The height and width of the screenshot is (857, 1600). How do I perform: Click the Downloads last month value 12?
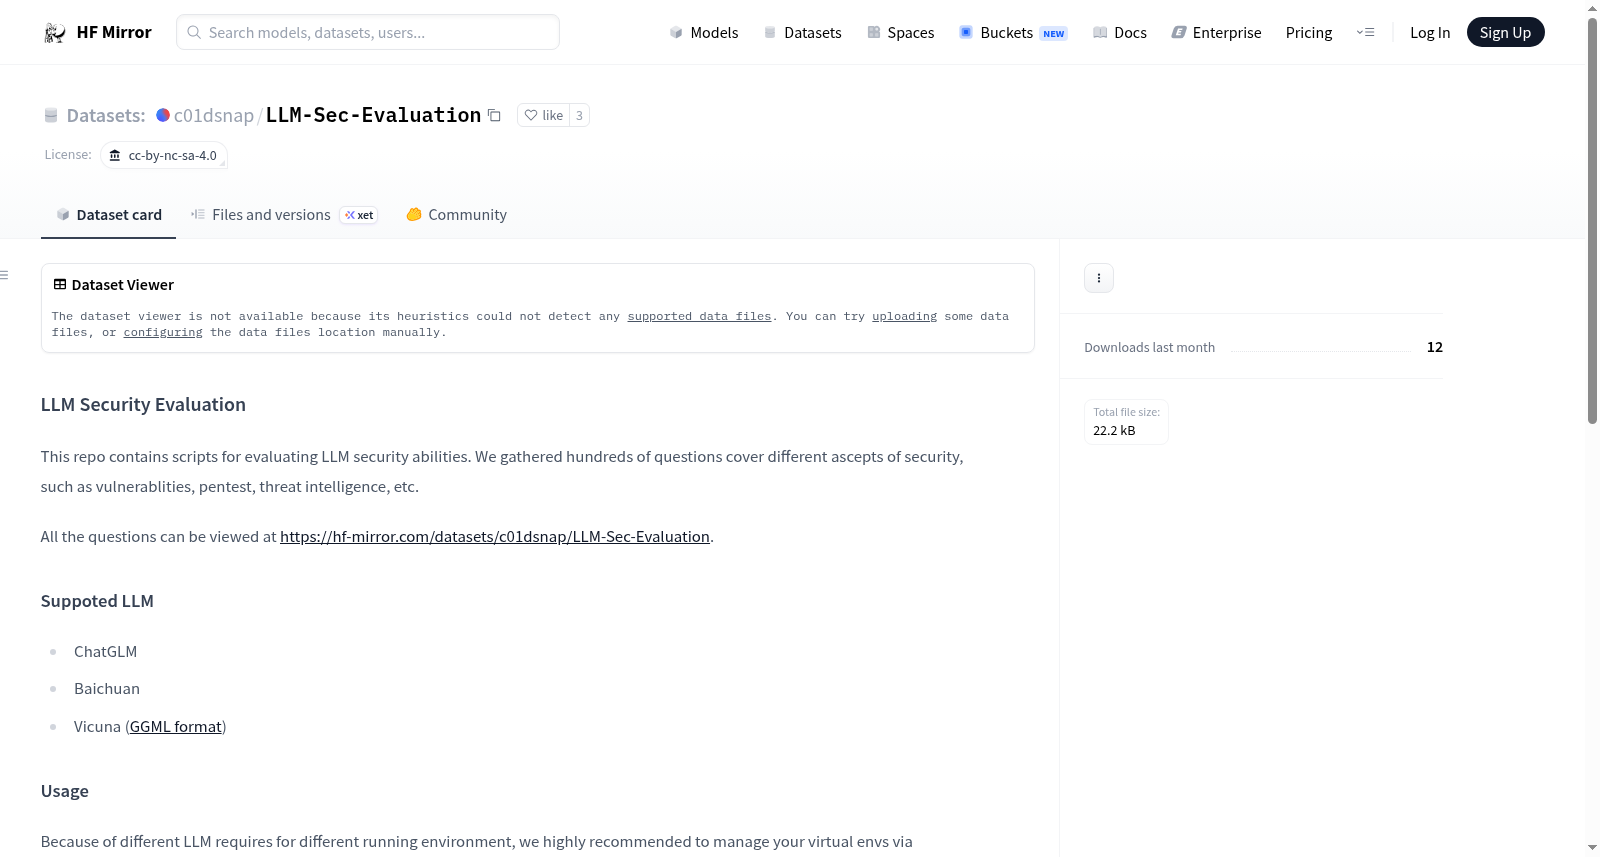pyautogui.click(x=1435, y=347)
